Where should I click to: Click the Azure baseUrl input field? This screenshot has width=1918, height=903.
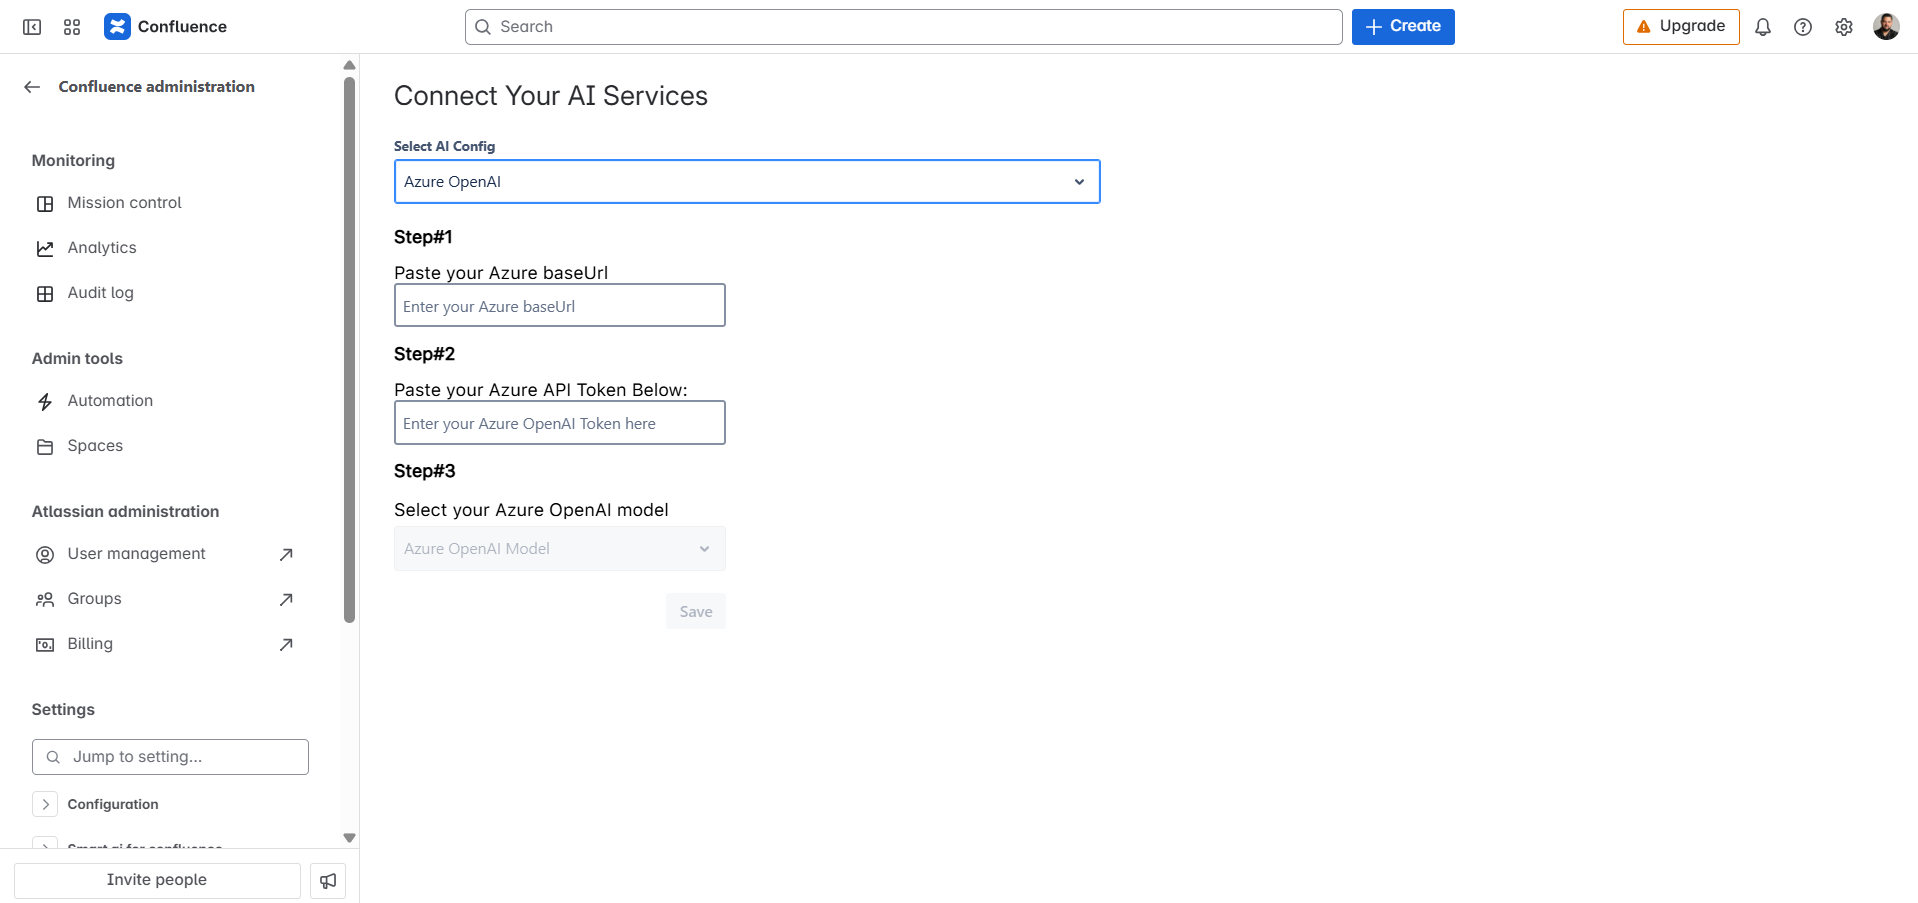(559, 306)
